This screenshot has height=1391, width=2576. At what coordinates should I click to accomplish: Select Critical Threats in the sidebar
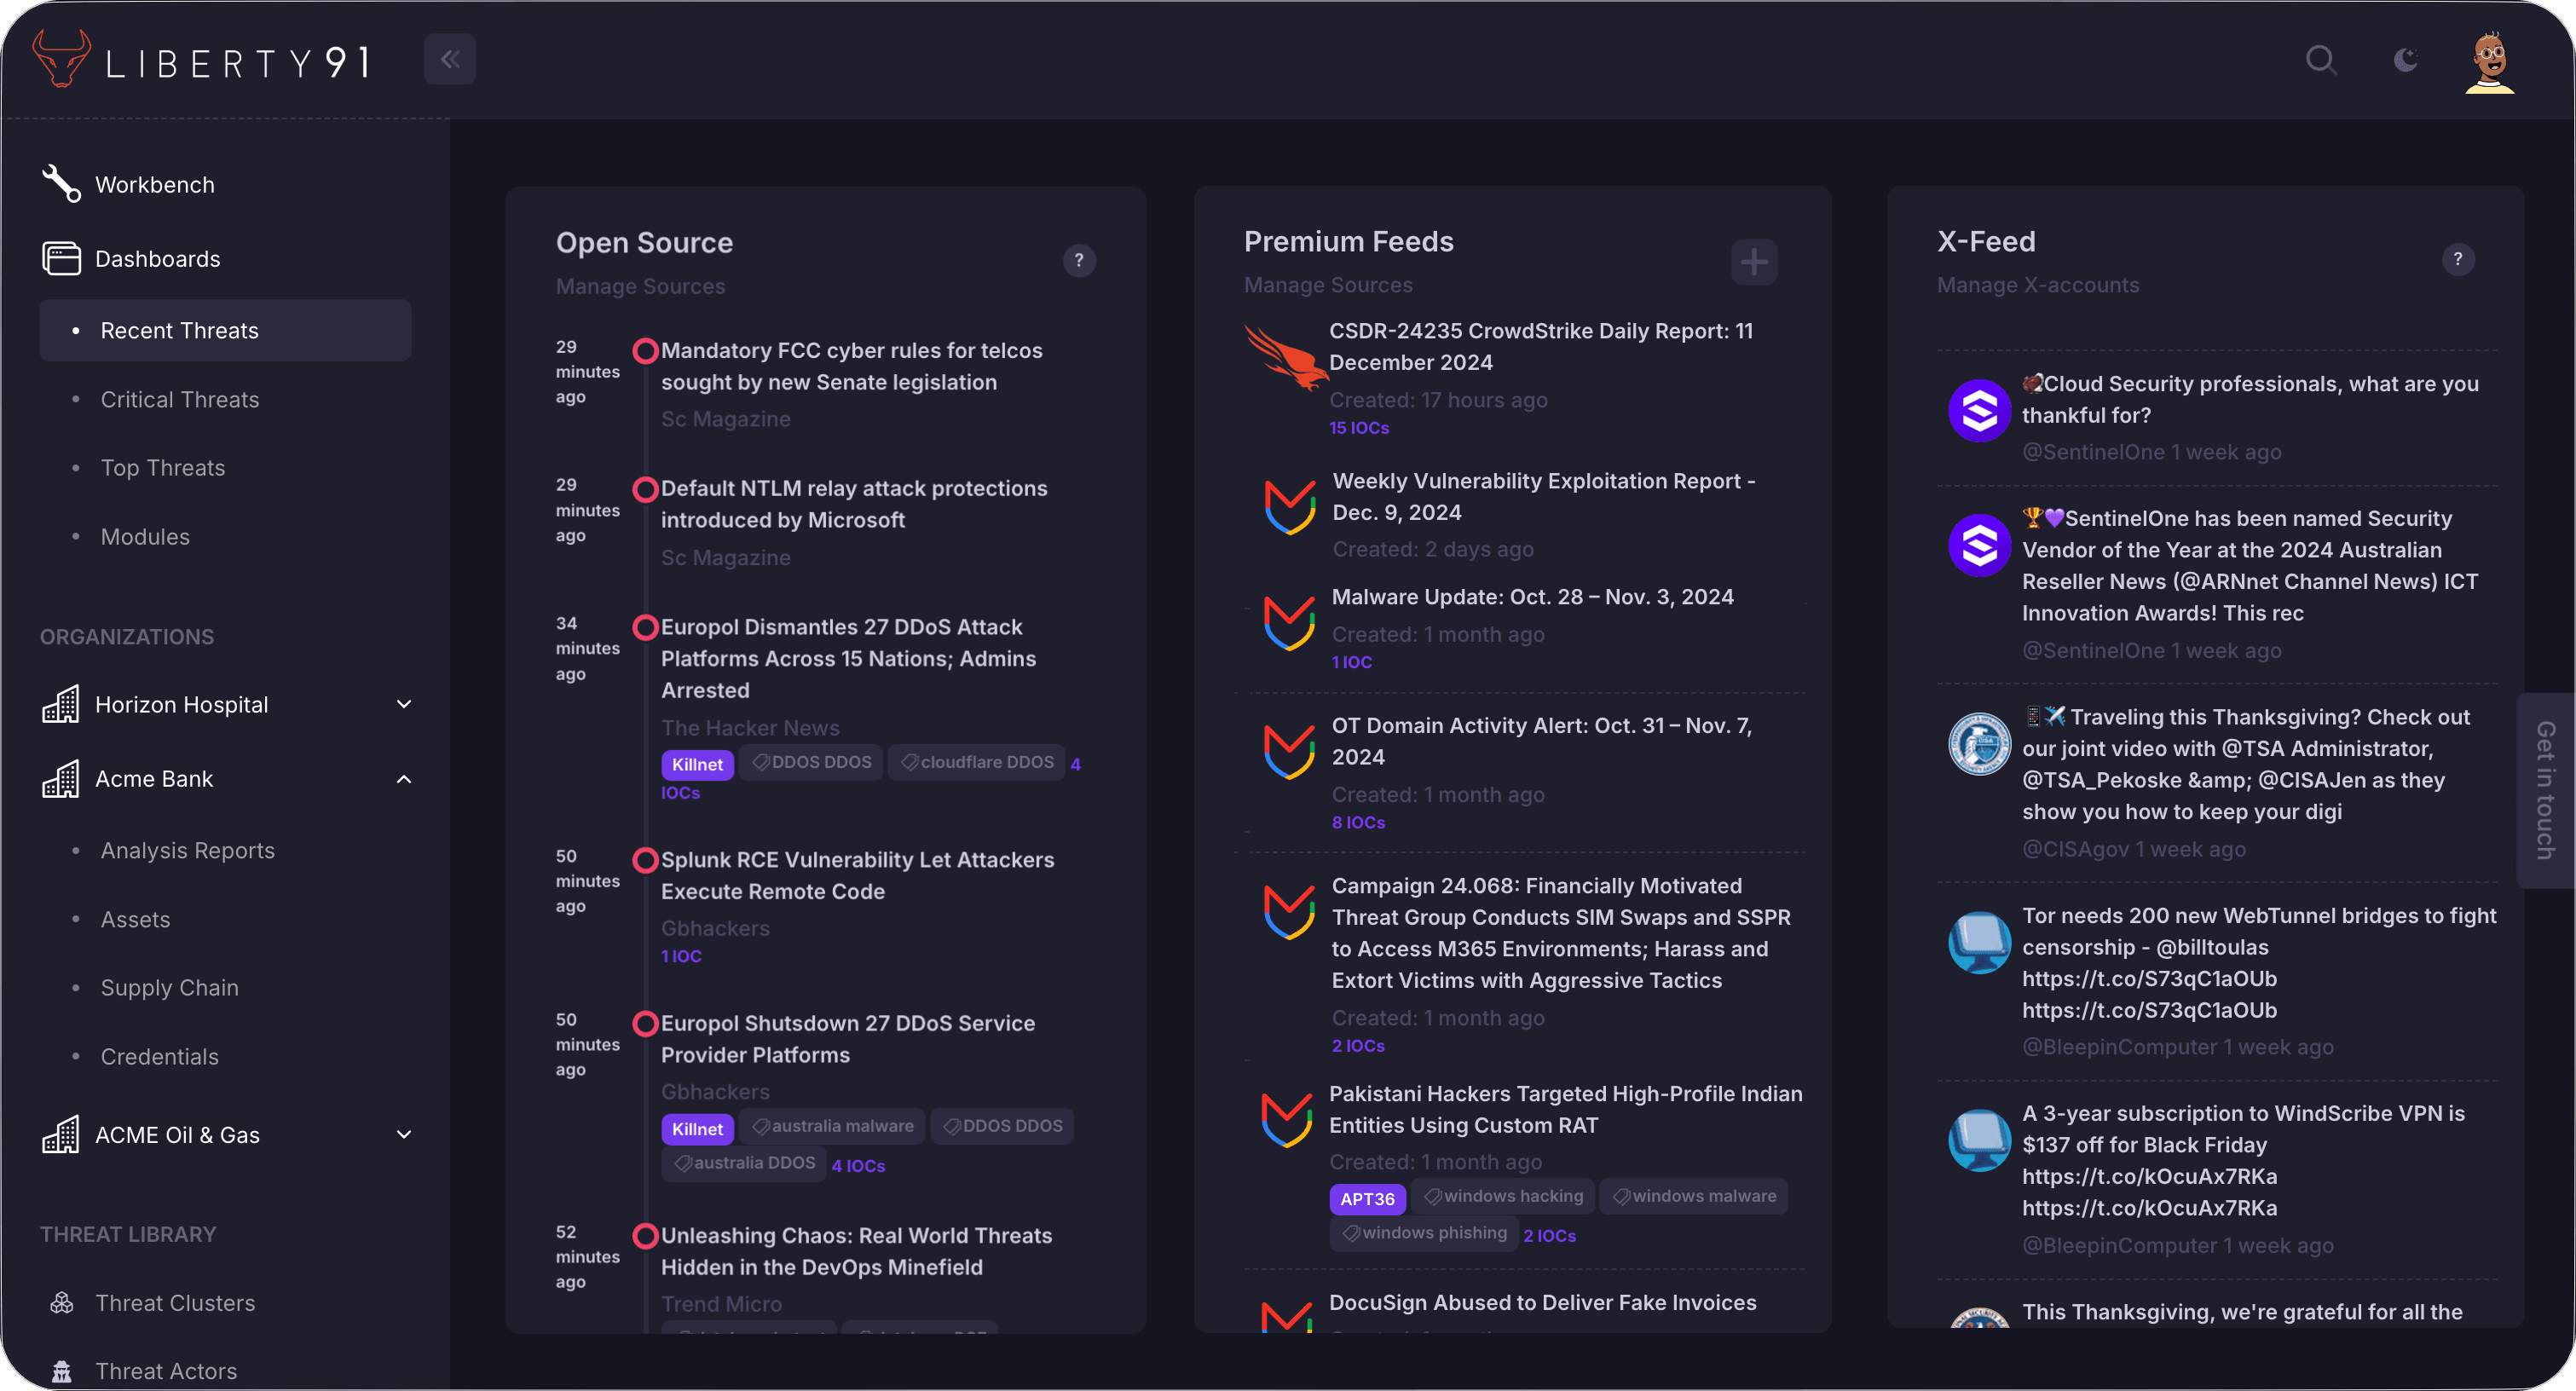click(x=179, y=399)
